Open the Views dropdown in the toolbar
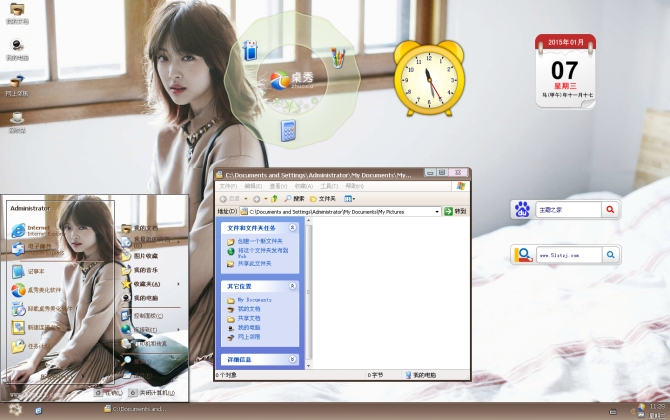Viewport: 670px width, 420px height. pyautogui.click(x=350, y=199)
